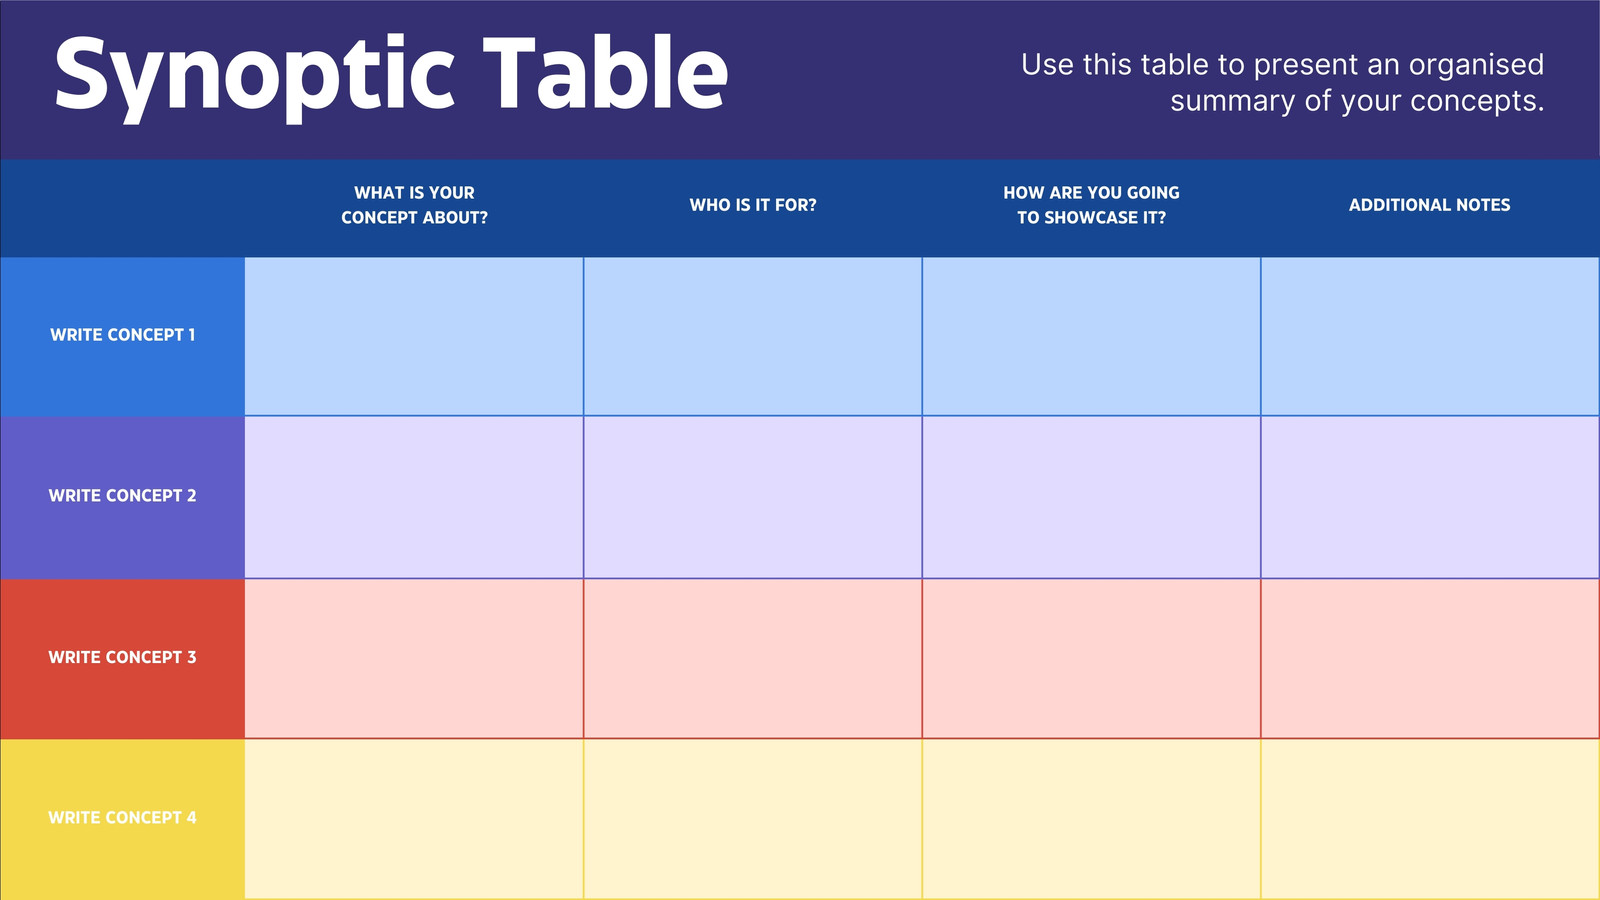Select Concept 1 cell under Additional Notes
The image size is (1600, 900).
tap(1430, 336)
